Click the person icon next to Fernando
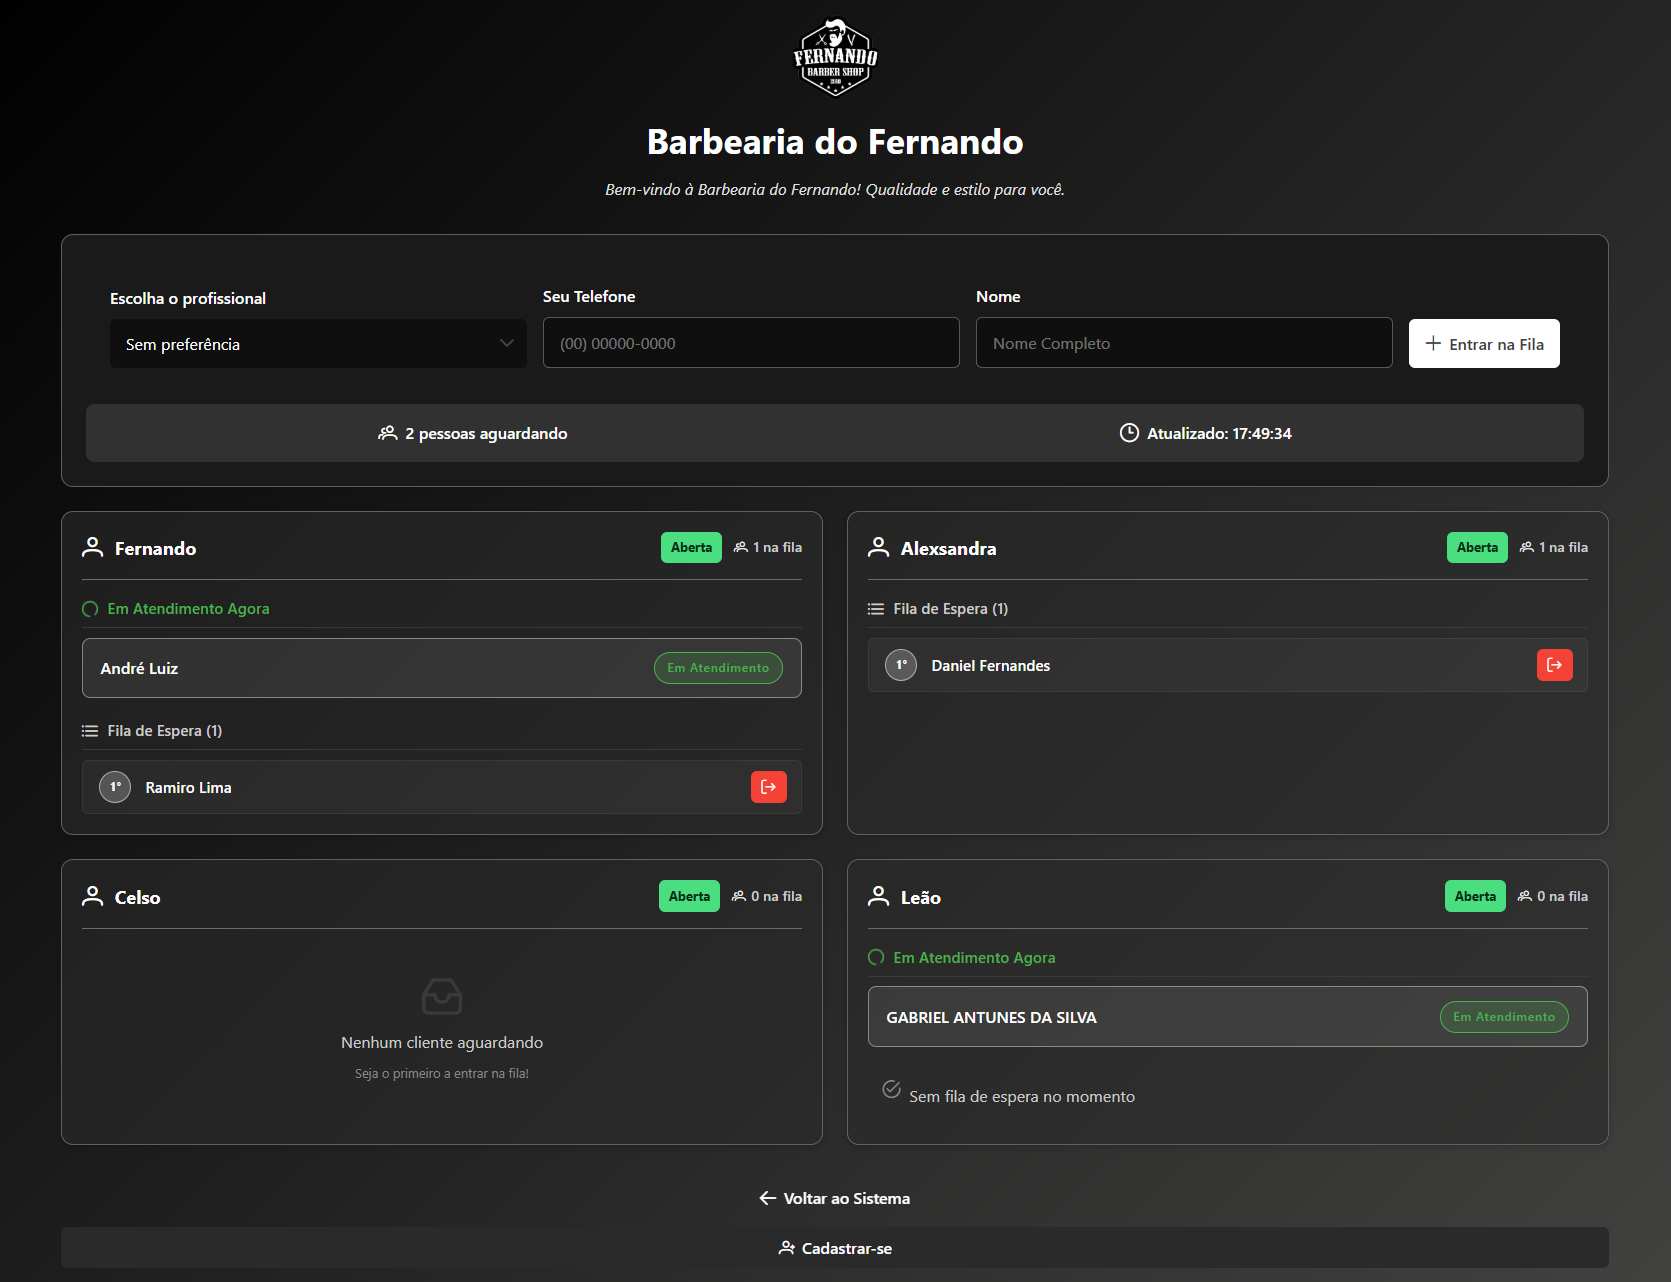1671x1282 pixels. pyautogui.click(x=93, y=547)
